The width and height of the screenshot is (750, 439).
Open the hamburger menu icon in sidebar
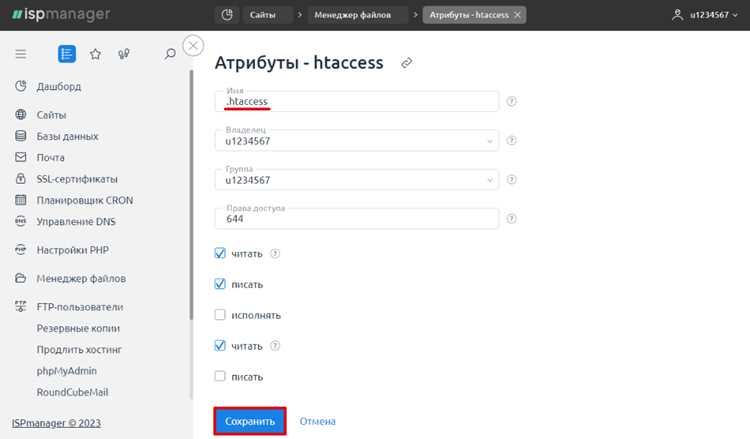point(21,54)
